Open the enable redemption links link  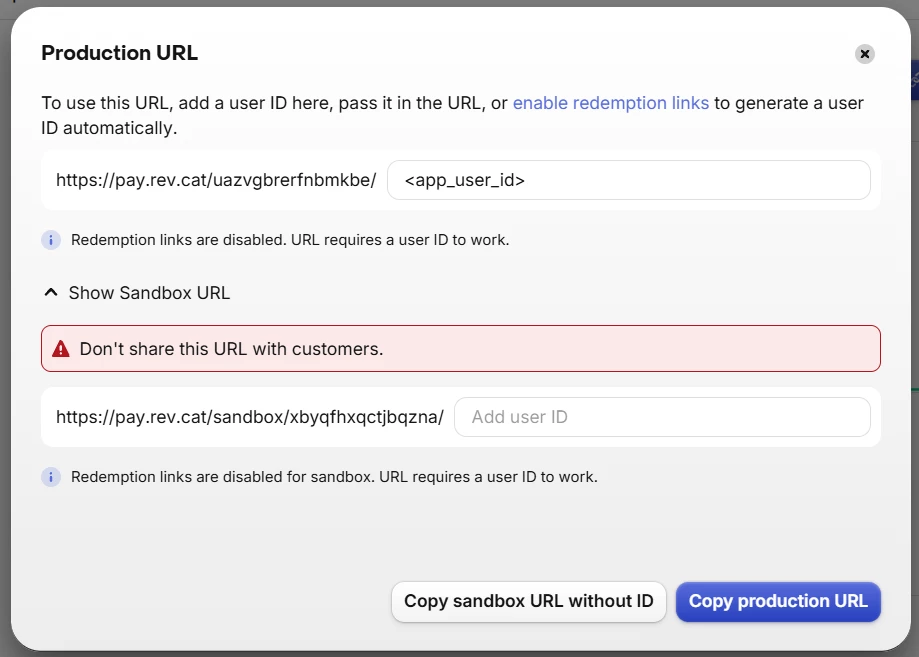[610, 103]
